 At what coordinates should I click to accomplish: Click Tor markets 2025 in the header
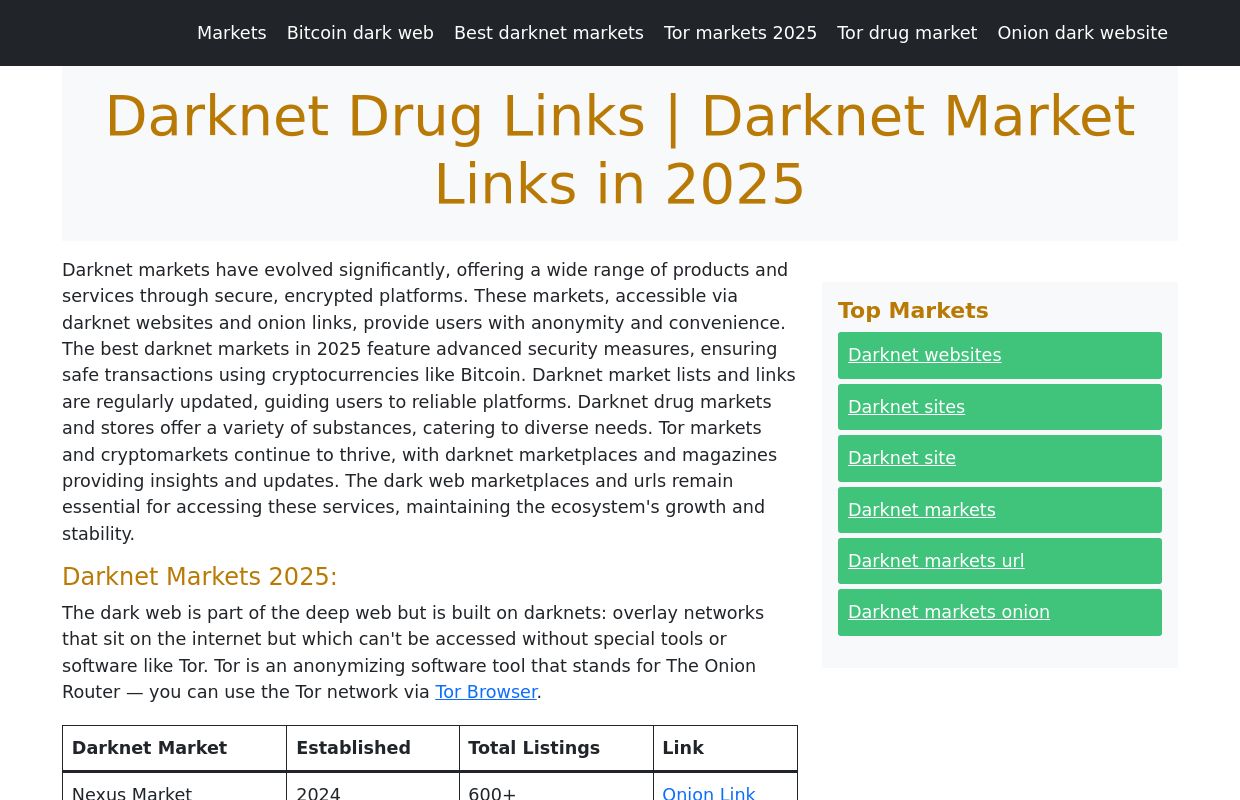pyautogui.click(x=740, y=32)
